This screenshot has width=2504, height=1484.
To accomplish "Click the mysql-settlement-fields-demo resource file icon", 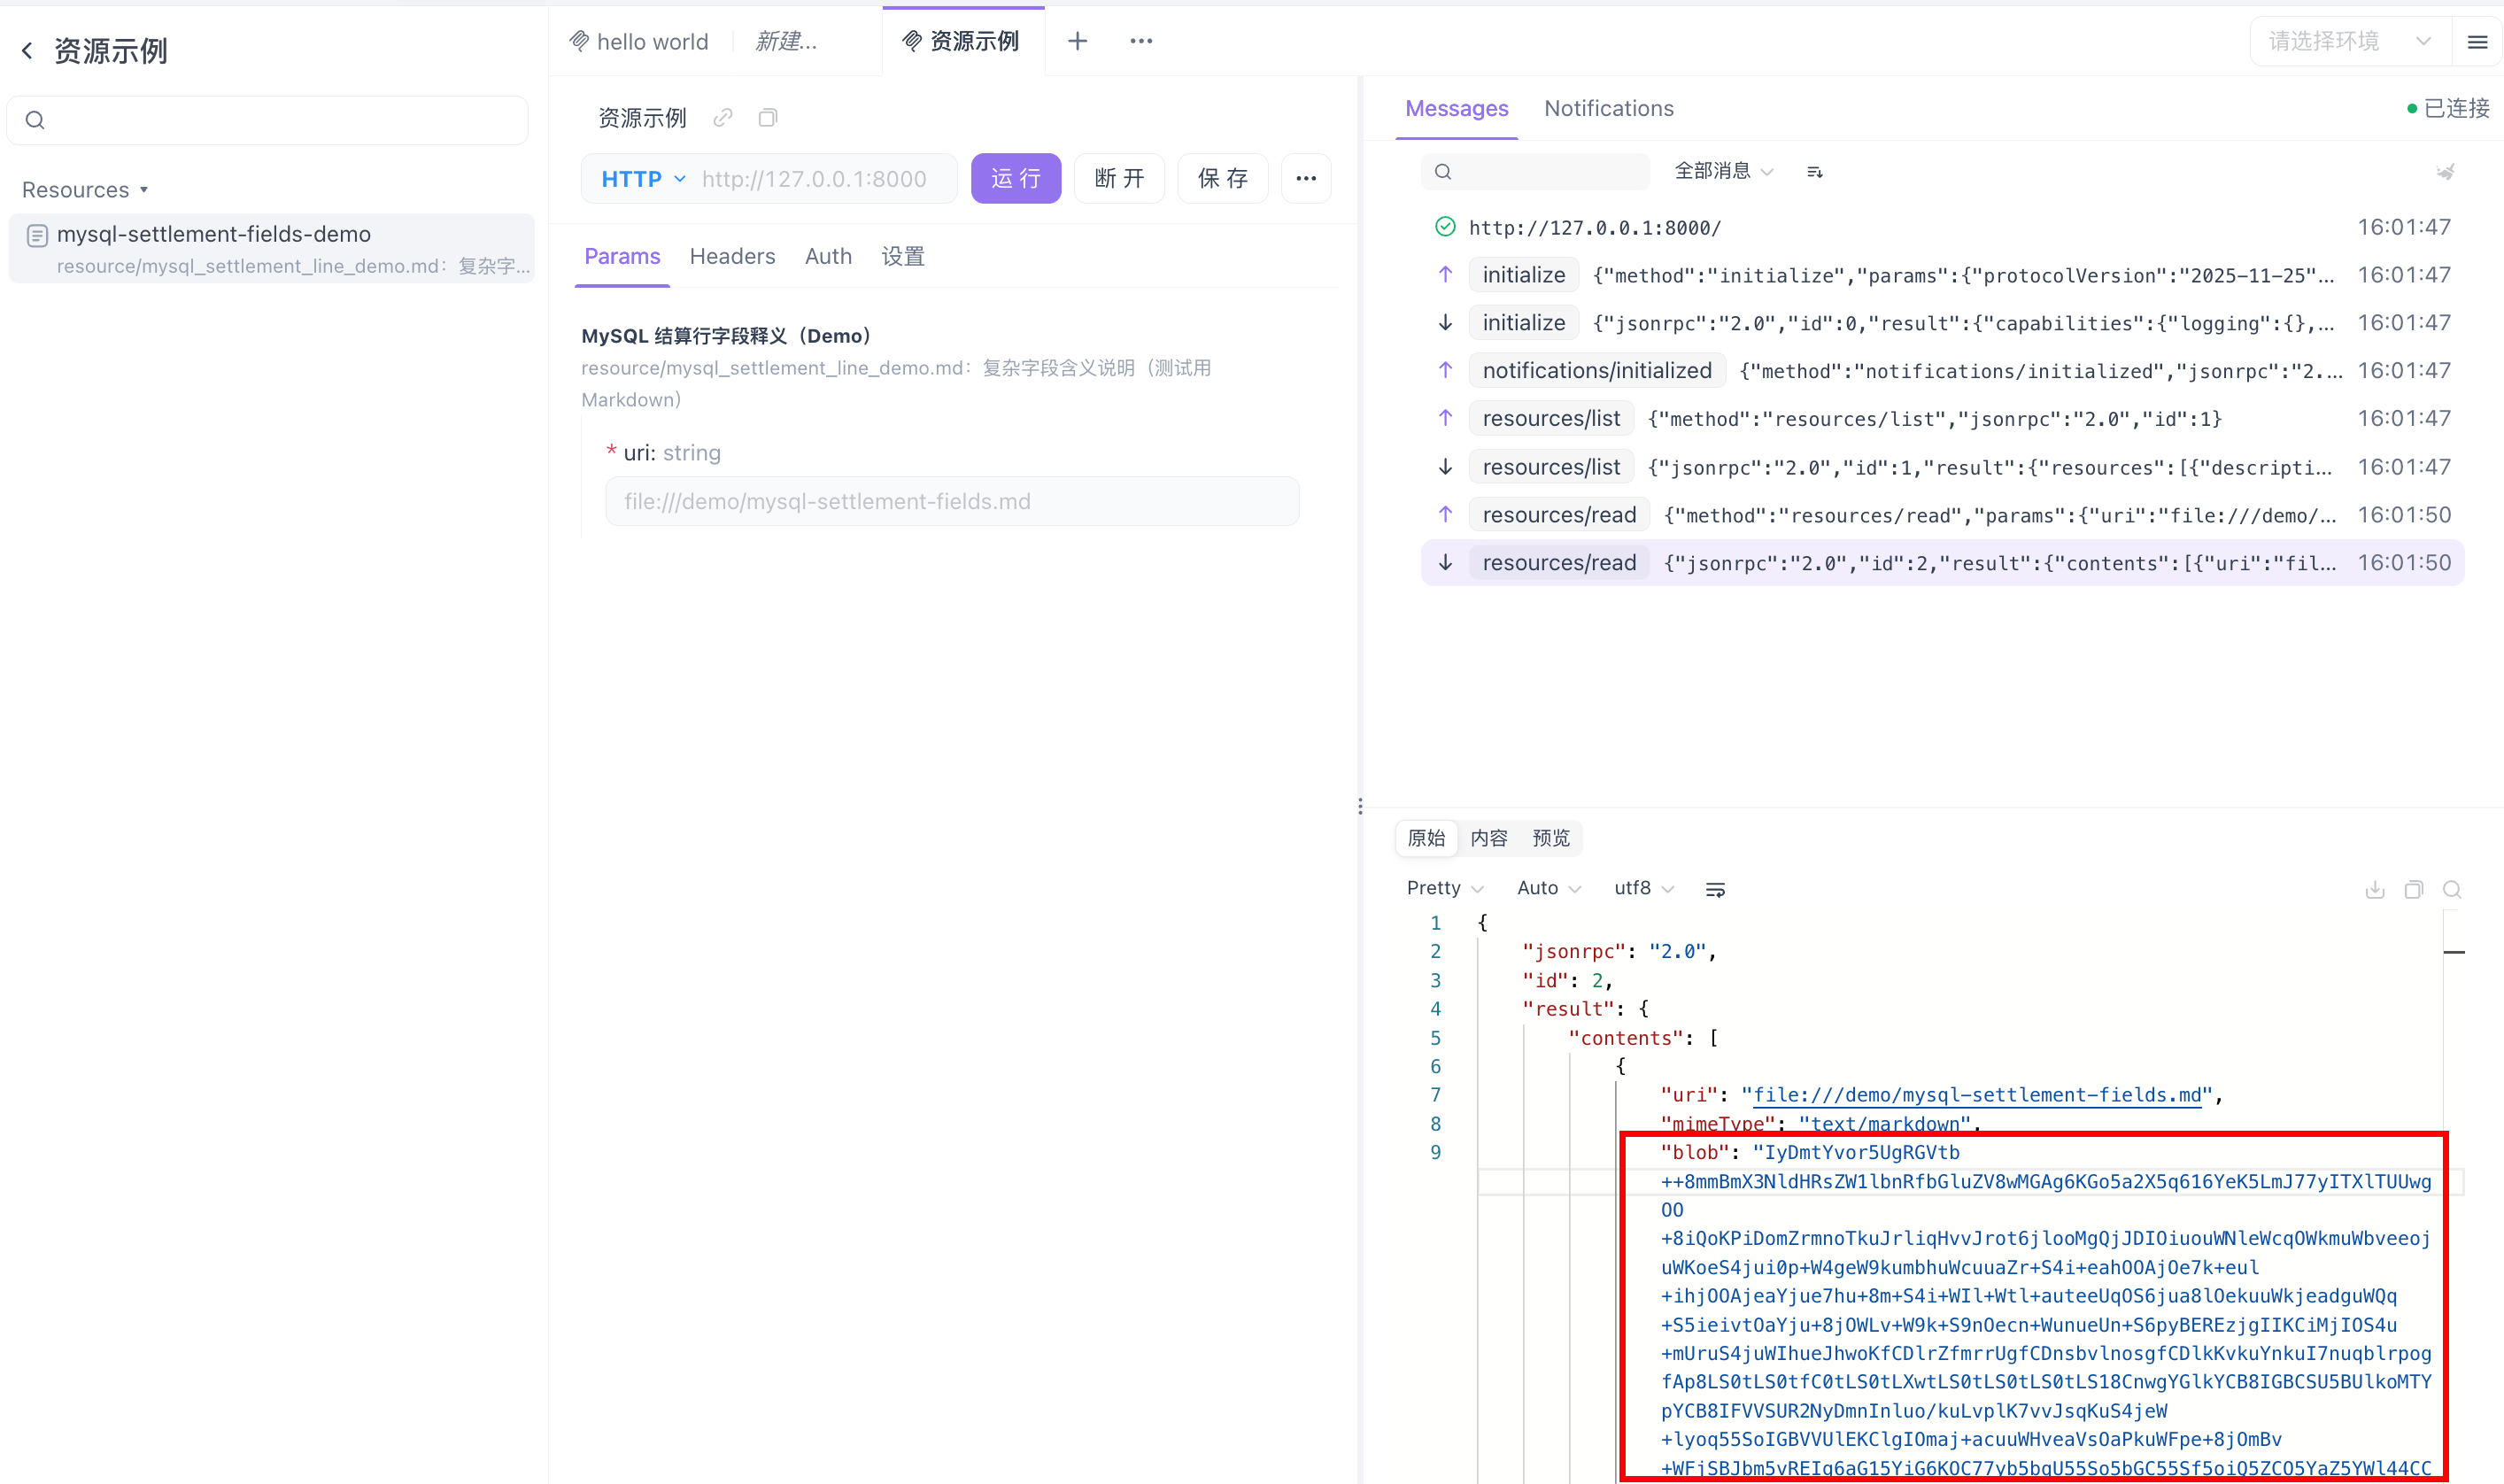I will (37, 236).
